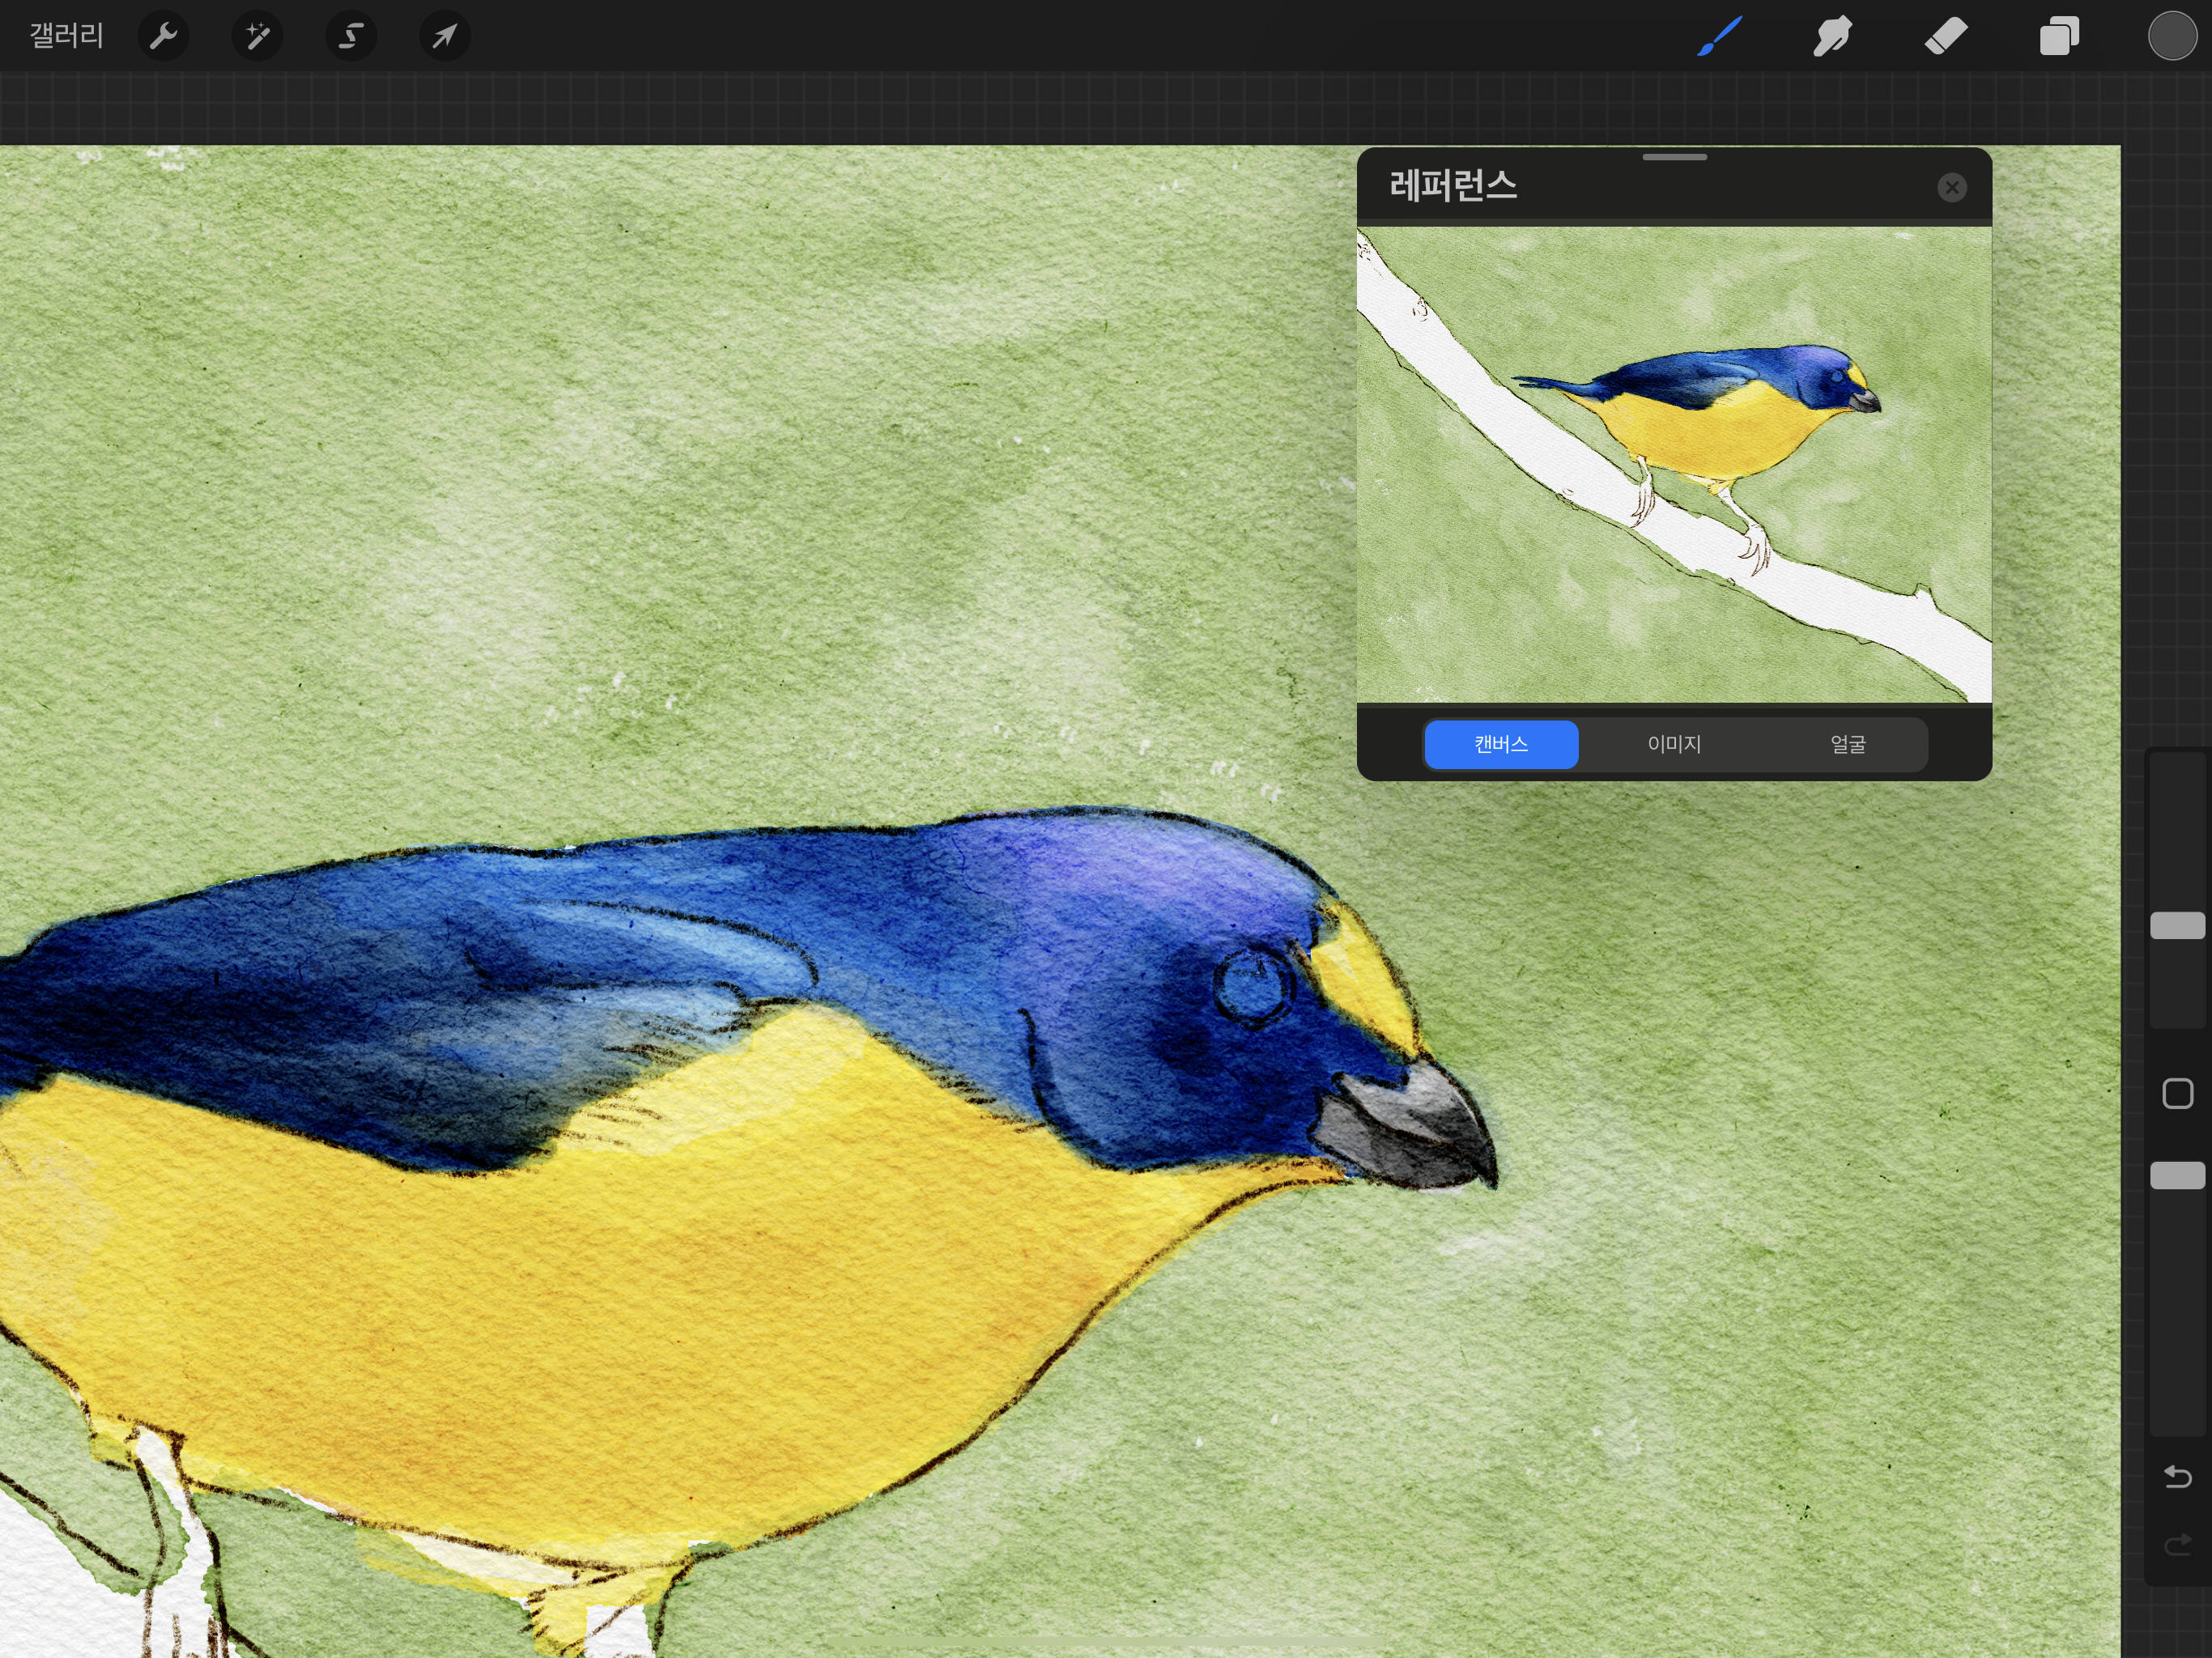Switch reference source to 캔버스
Viewport: 2212px width, 1658px height.
point(1500,744)
